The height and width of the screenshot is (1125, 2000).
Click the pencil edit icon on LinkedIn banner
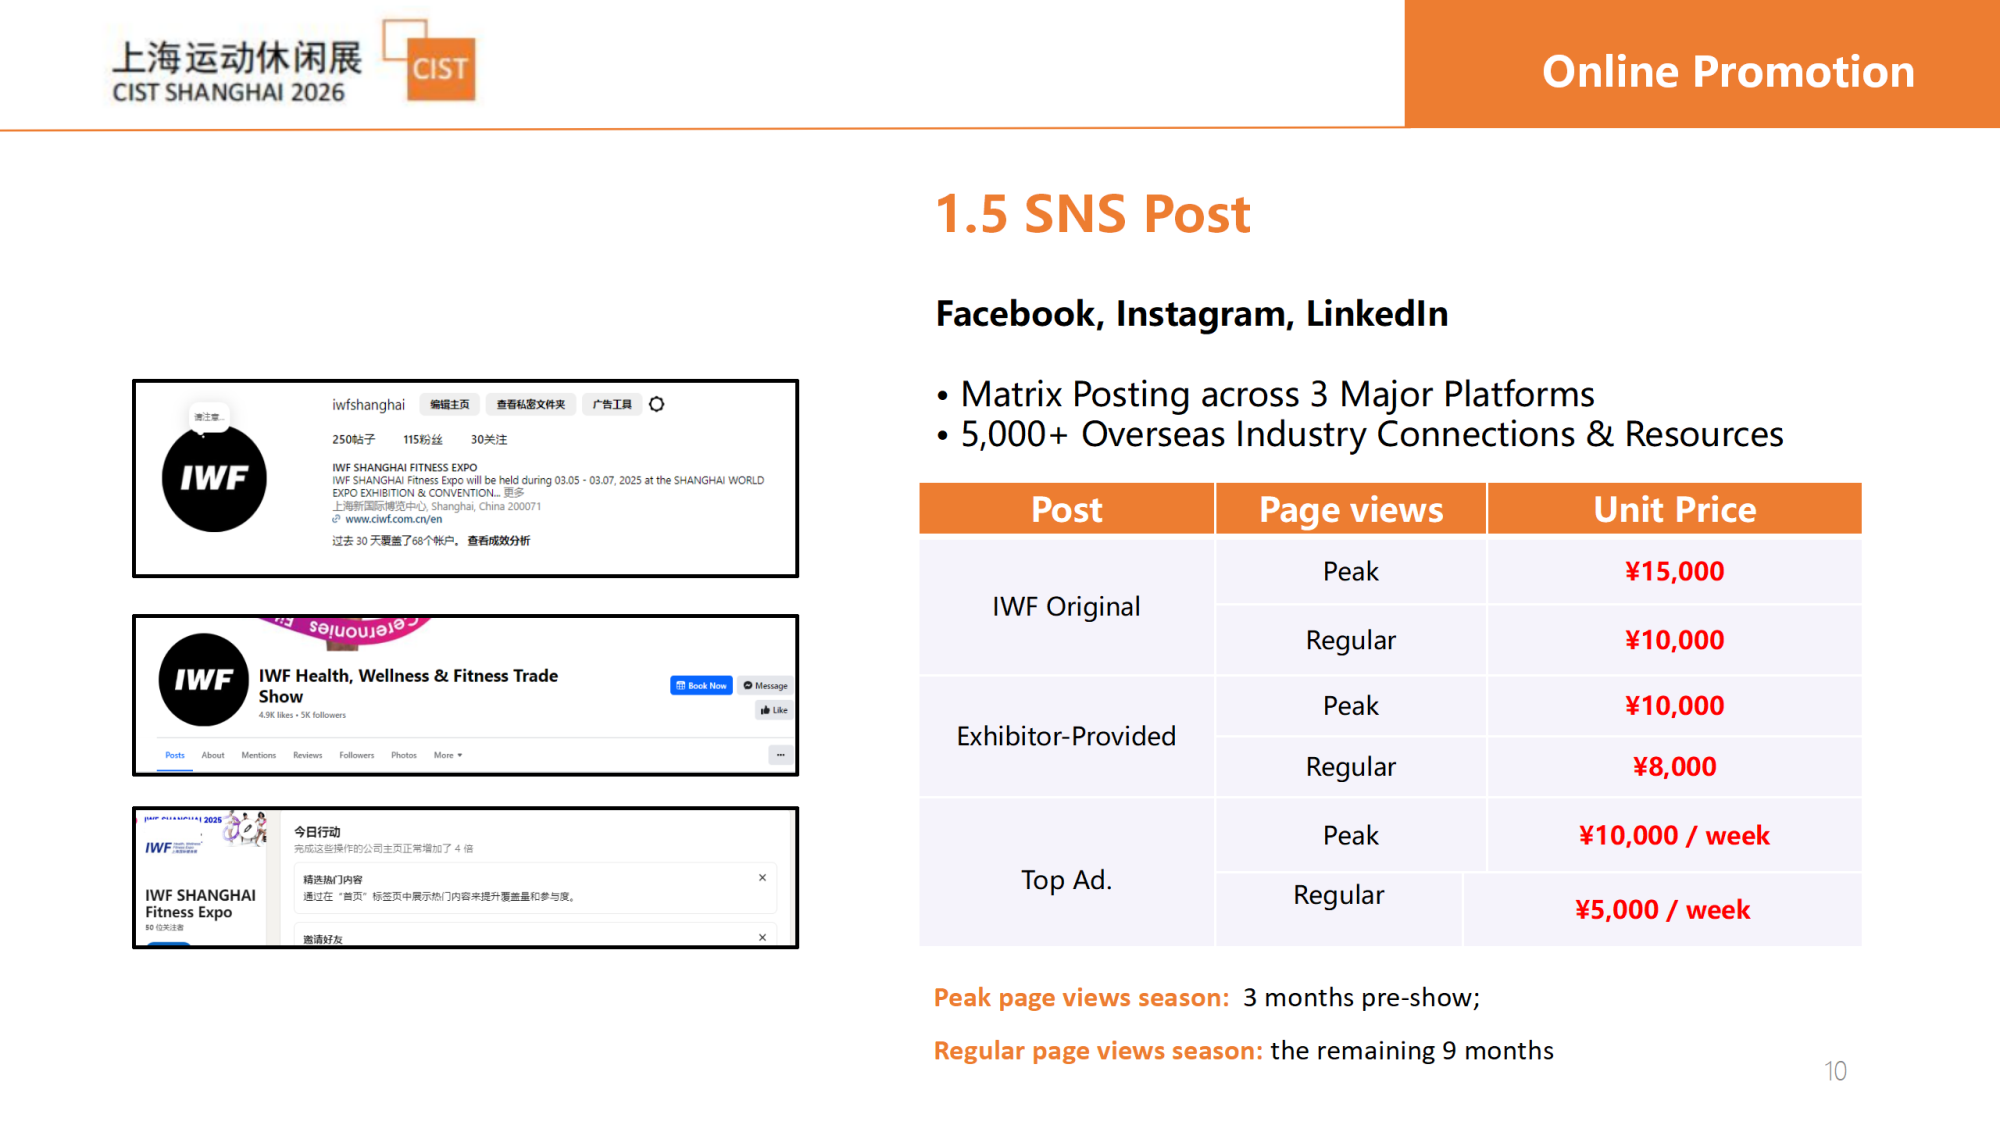[x=247, y=828]
